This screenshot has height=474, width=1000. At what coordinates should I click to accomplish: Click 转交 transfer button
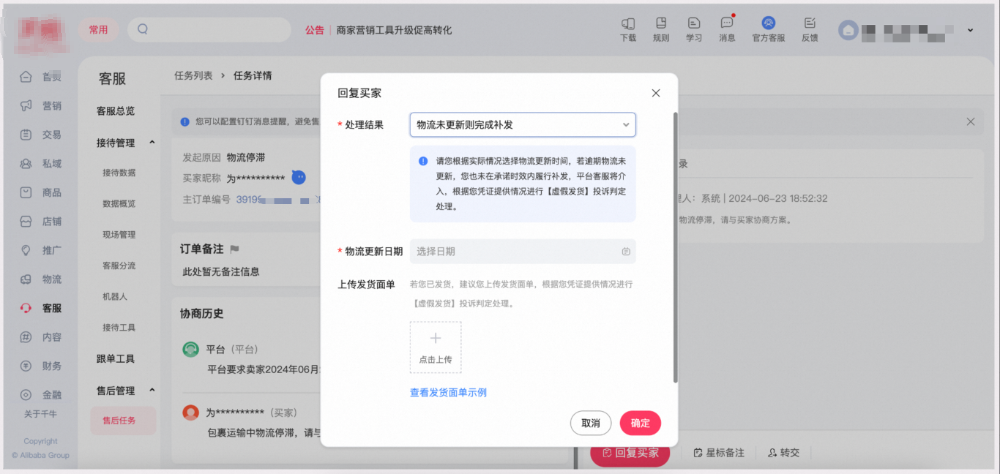coord(784,453)
